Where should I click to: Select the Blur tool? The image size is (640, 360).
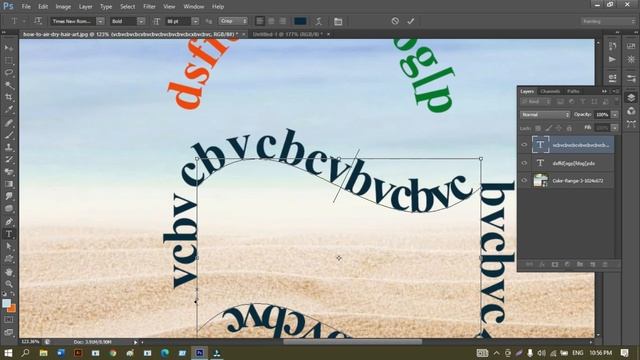pos(9,196)
